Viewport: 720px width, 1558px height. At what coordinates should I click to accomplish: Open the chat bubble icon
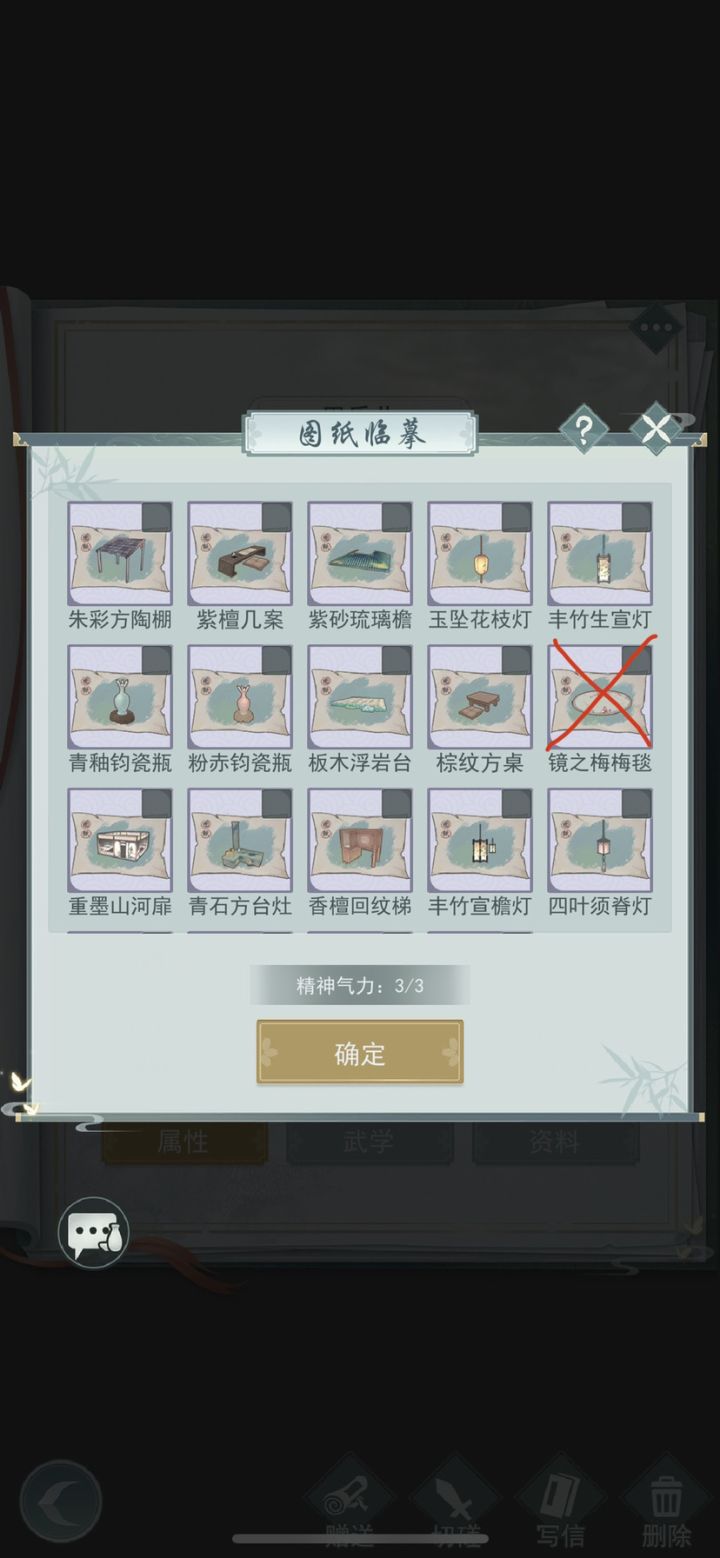[93, 1233]
